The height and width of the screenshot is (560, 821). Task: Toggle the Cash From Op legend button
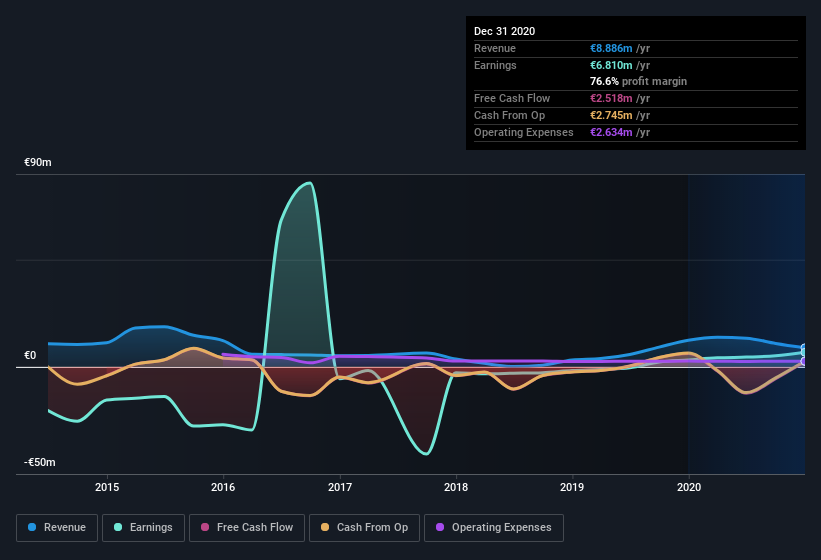click(364, 528)
